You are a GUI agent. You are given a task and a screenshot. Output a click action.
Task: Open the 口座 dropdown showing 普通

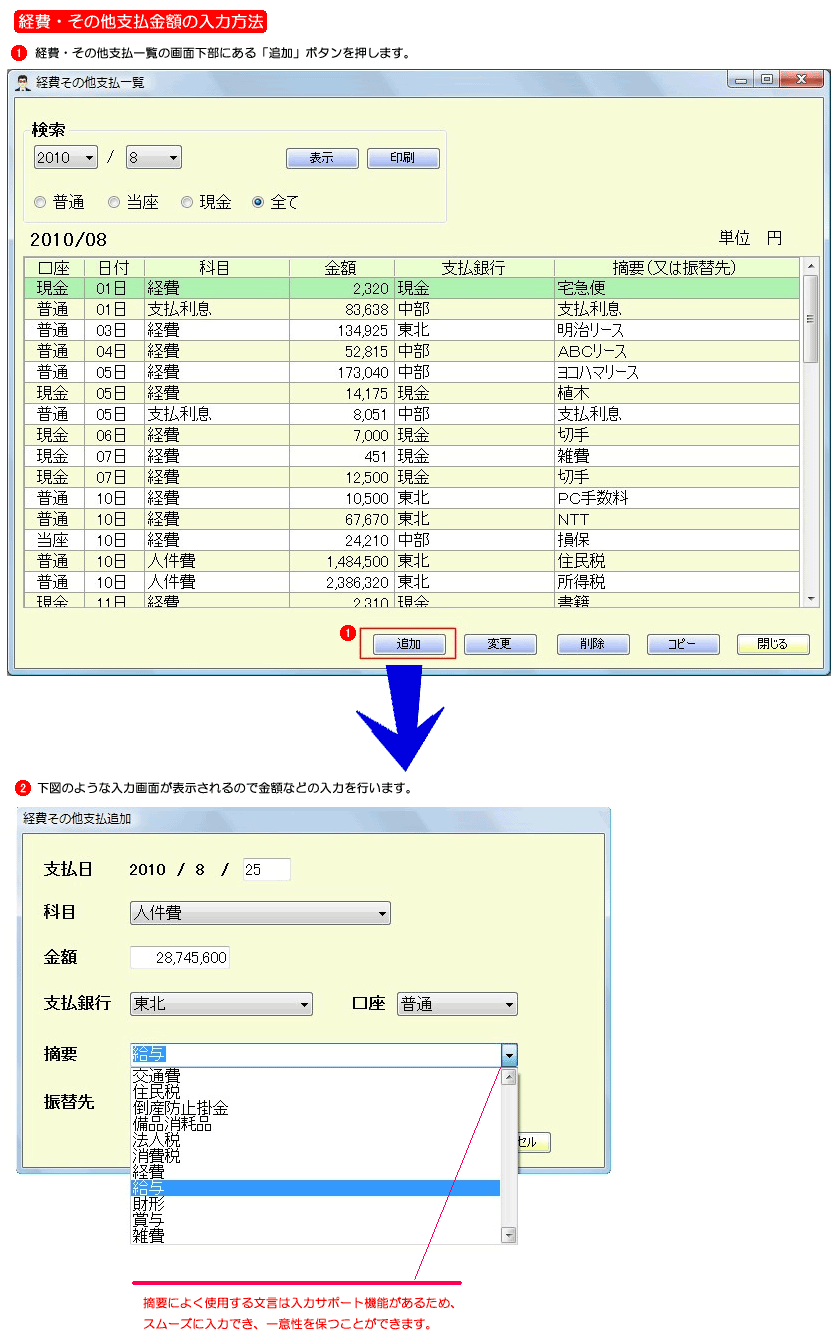click(x=457, y=1004)
